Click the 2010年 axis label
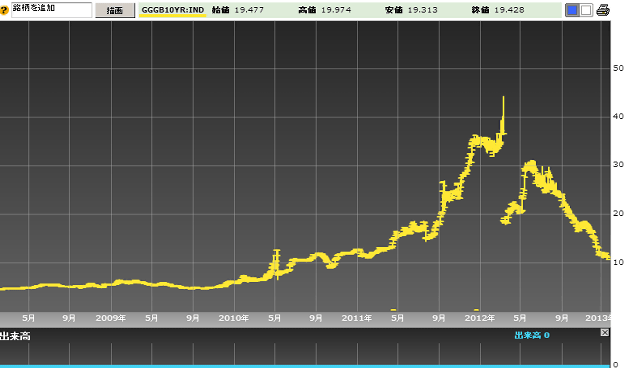The height and width of the screenshot is (368, 624). coord(234,318)
